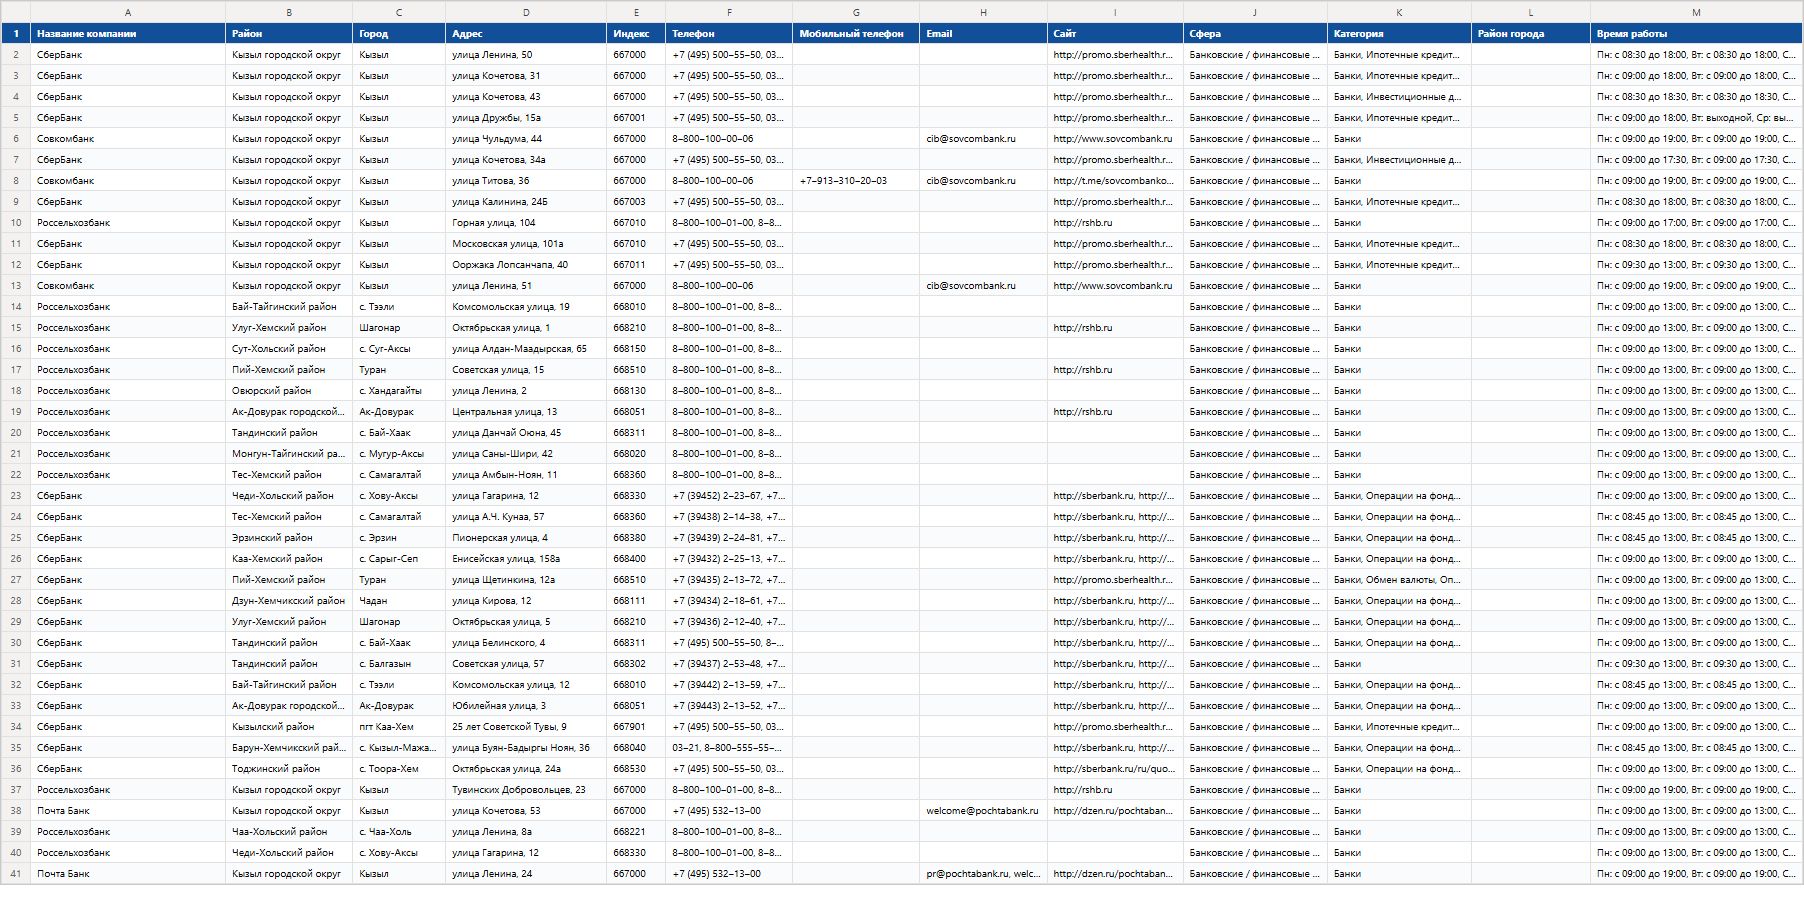Viewport: 1804px width, 902px height.
Task: Select the district cell 'Дзун-Хемчикский район'
Action: 289,601
